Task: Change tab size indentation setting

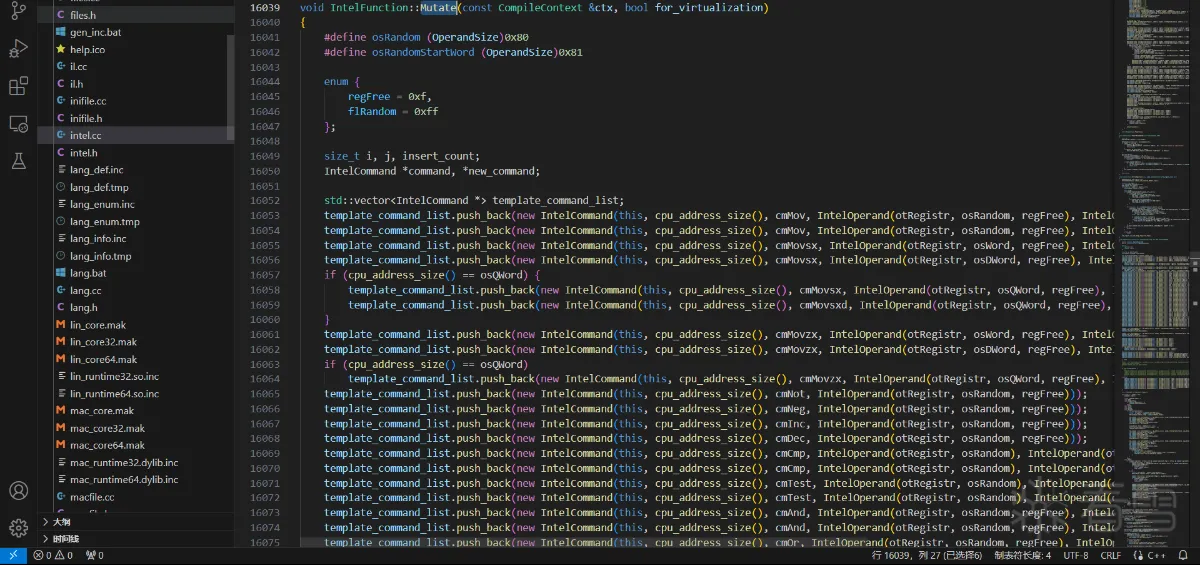Action: click(x=1022, y=555)
